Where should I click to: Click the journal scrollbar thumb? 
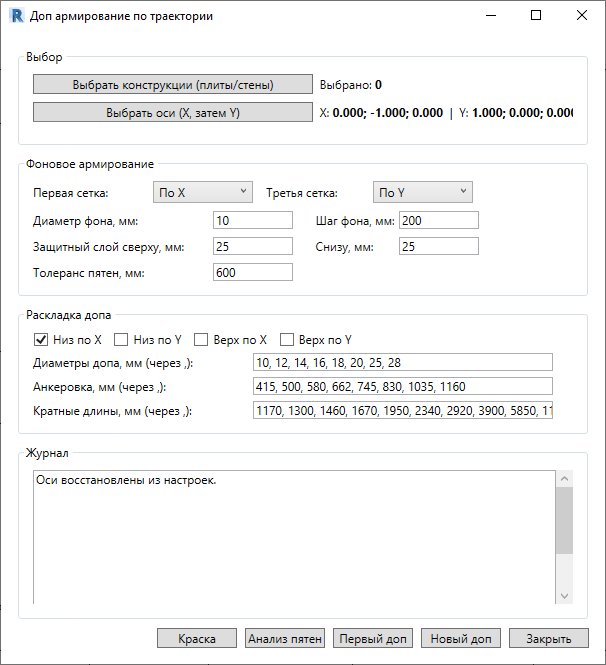564,520
